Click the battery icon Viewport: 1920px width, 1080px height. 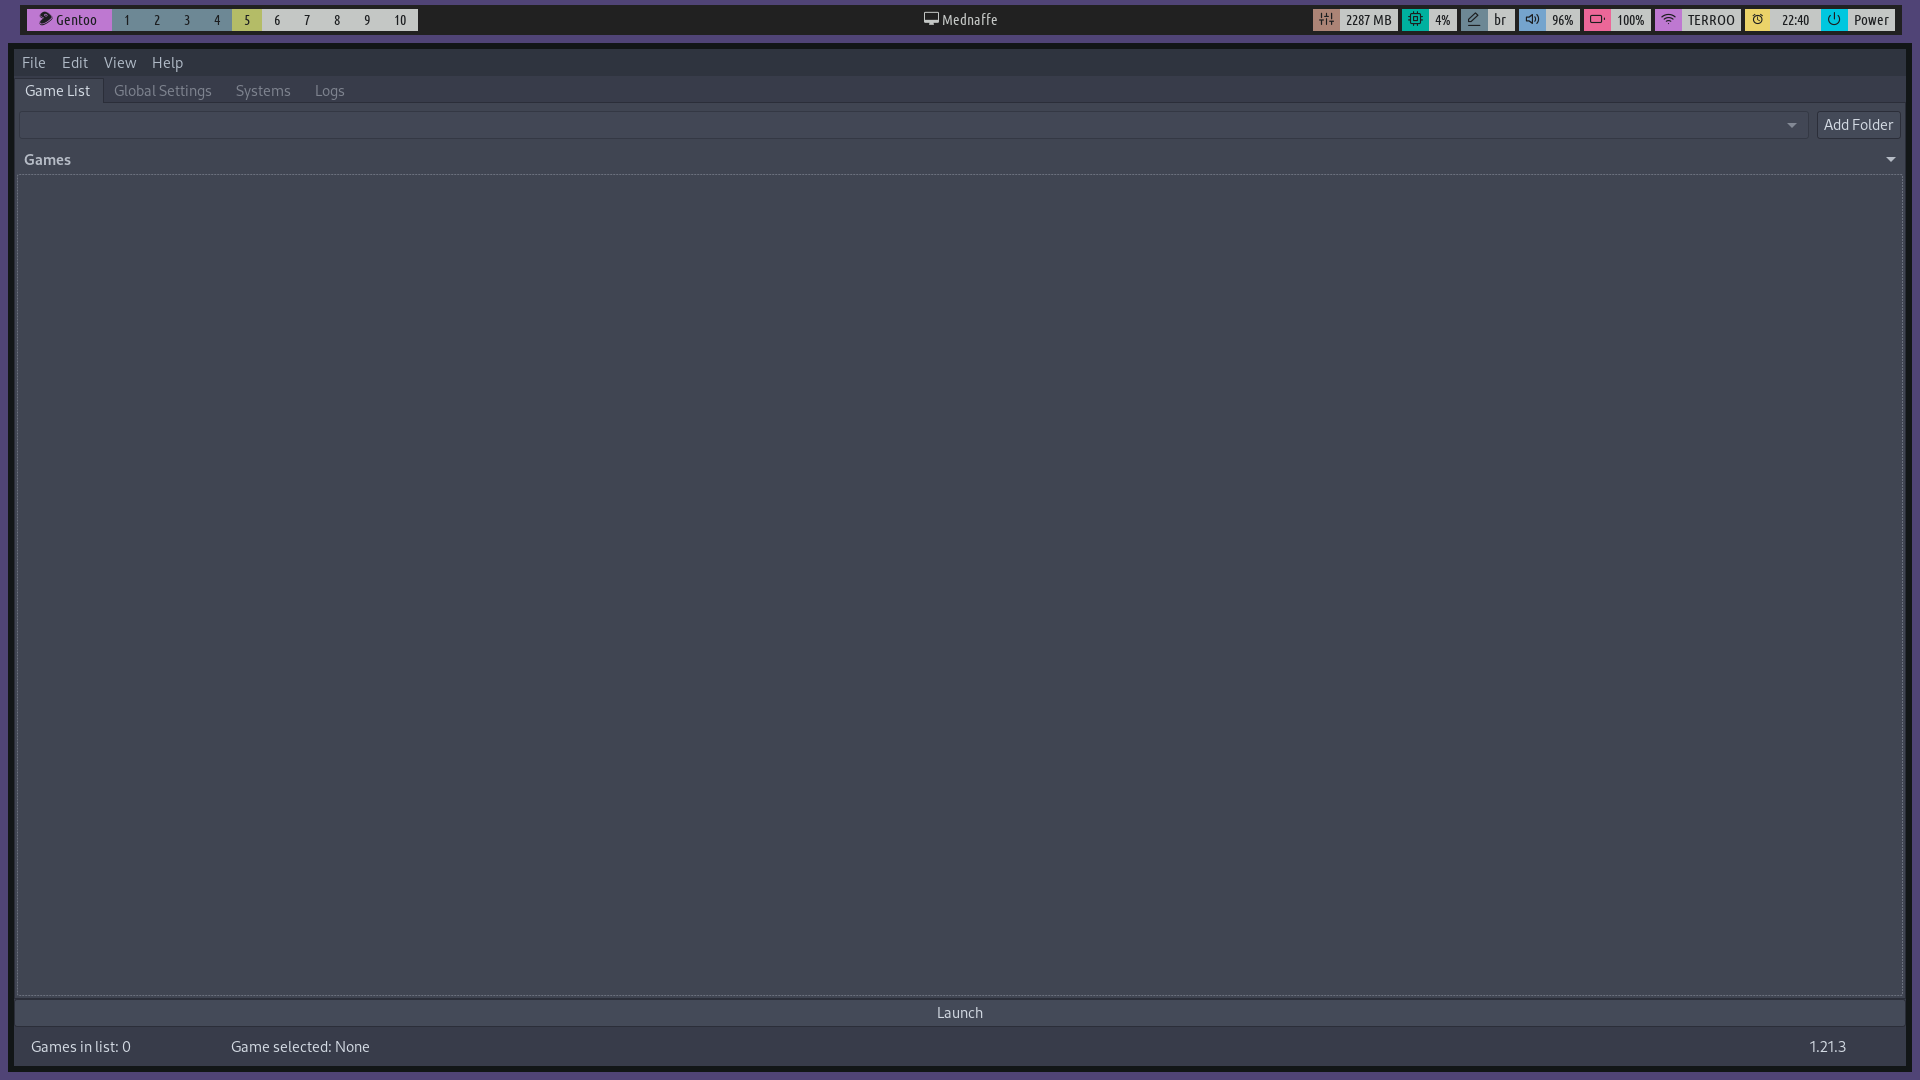1597,20
